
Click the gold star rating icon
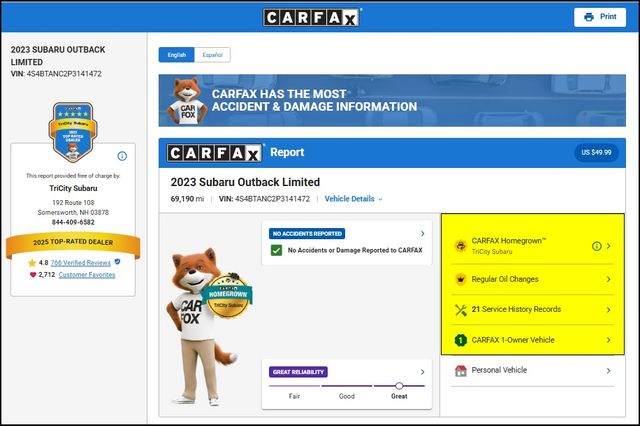click(x=32, y=263)
